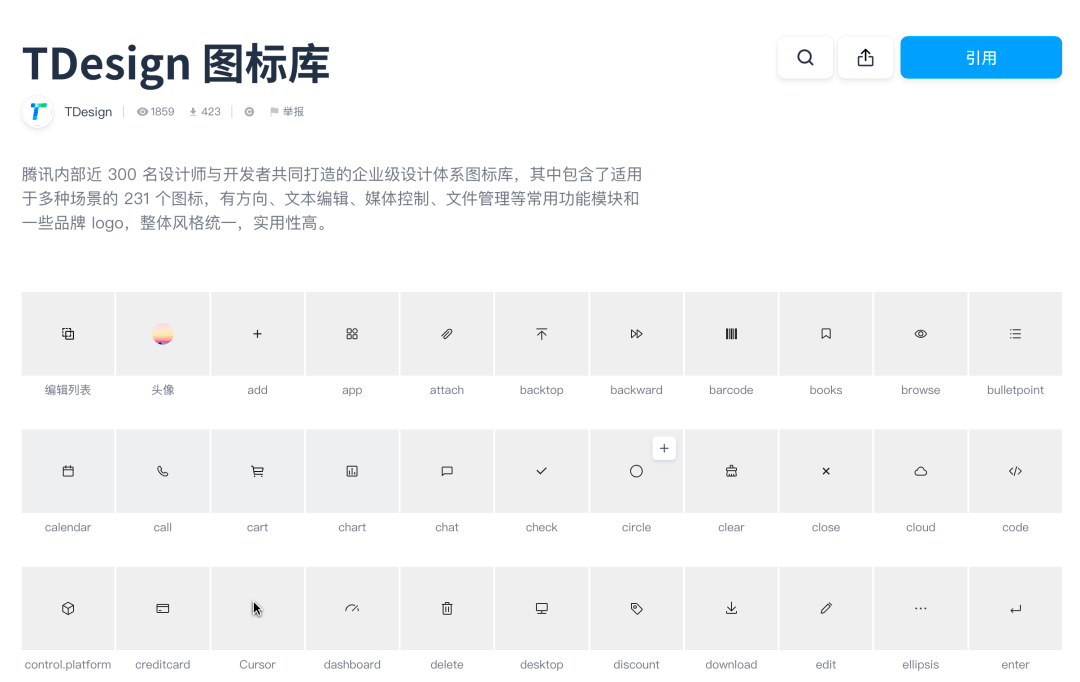Select the browse eye icon tile
1080x682 pixels.
coord(920,334)
